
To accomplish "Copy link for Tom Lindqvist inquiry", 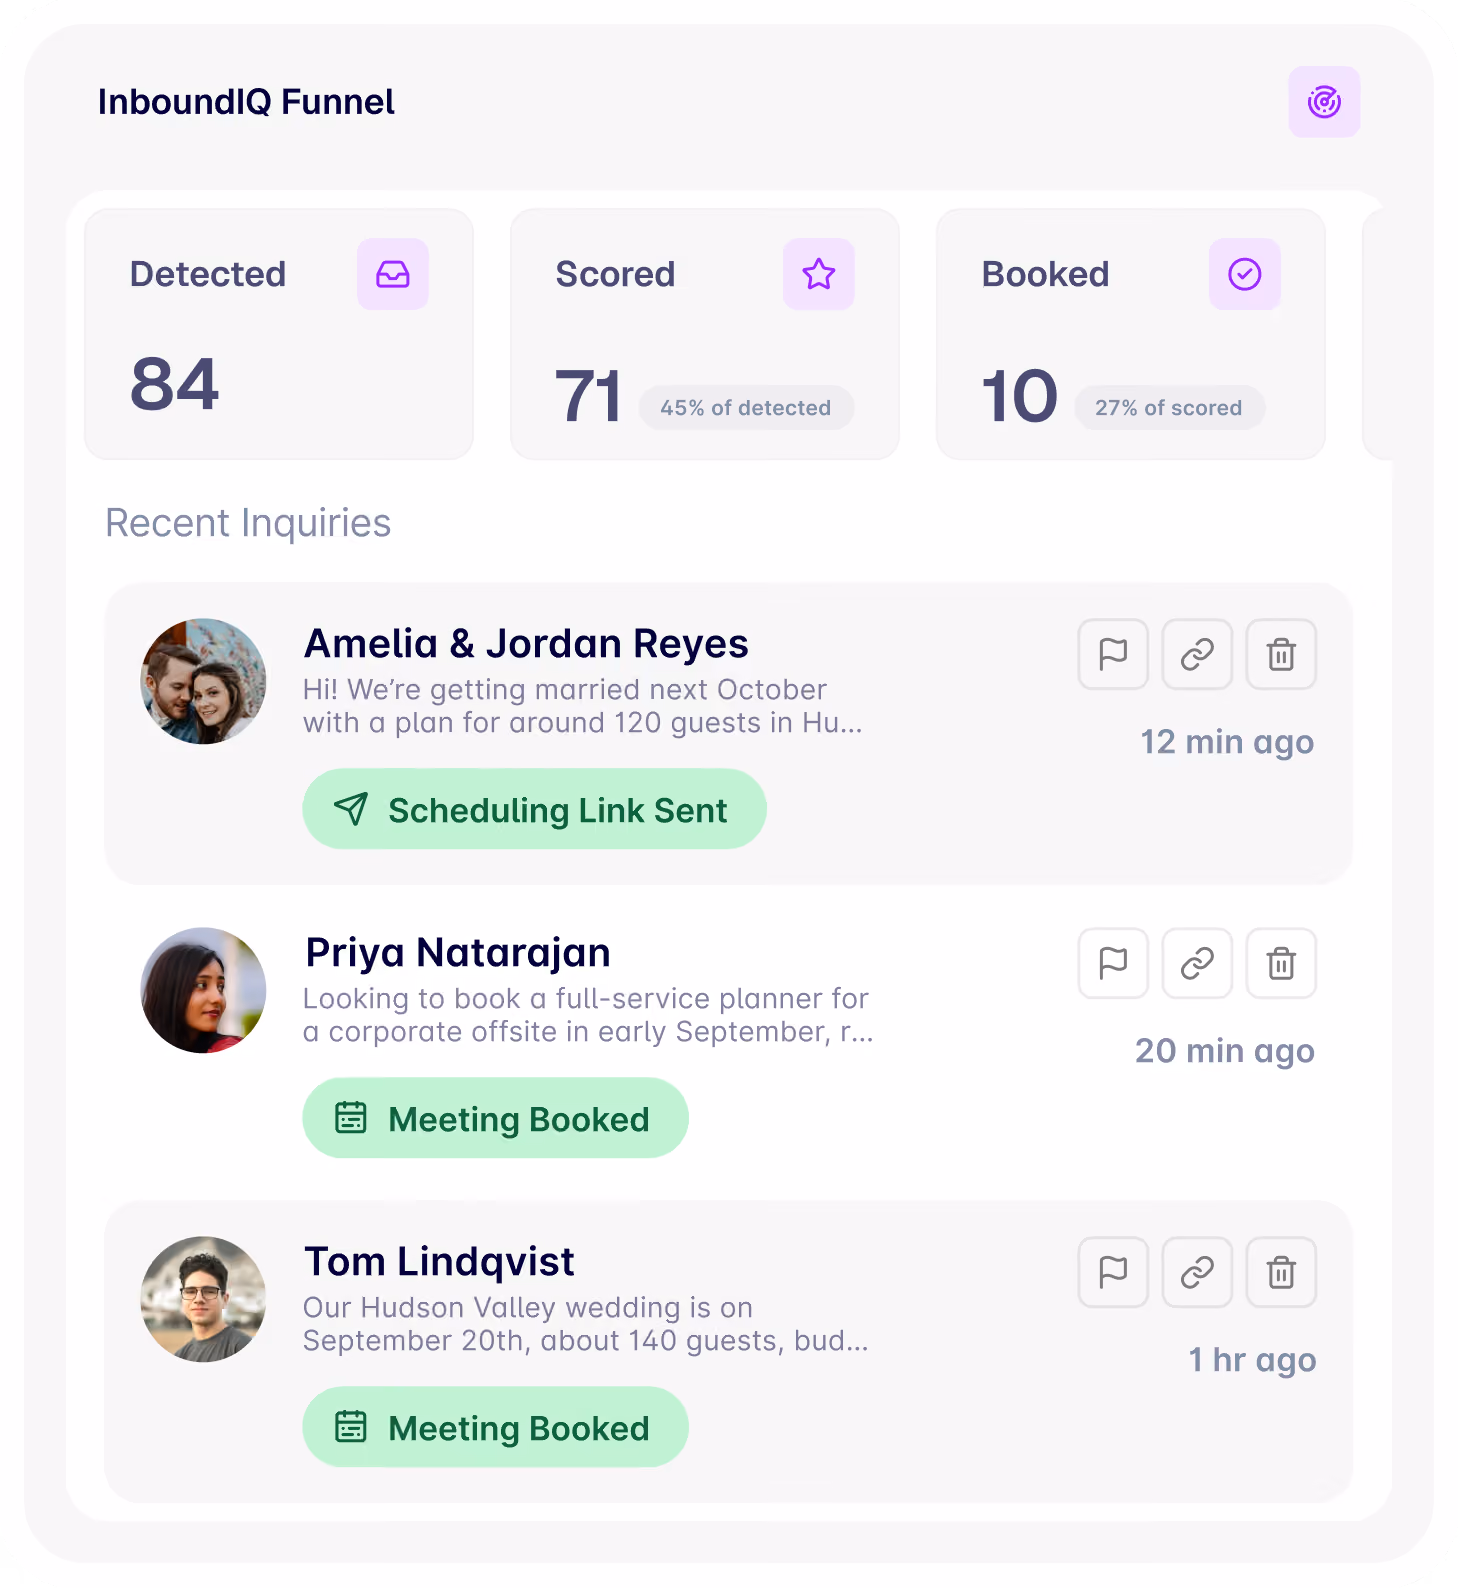I will point(1197,1272).
